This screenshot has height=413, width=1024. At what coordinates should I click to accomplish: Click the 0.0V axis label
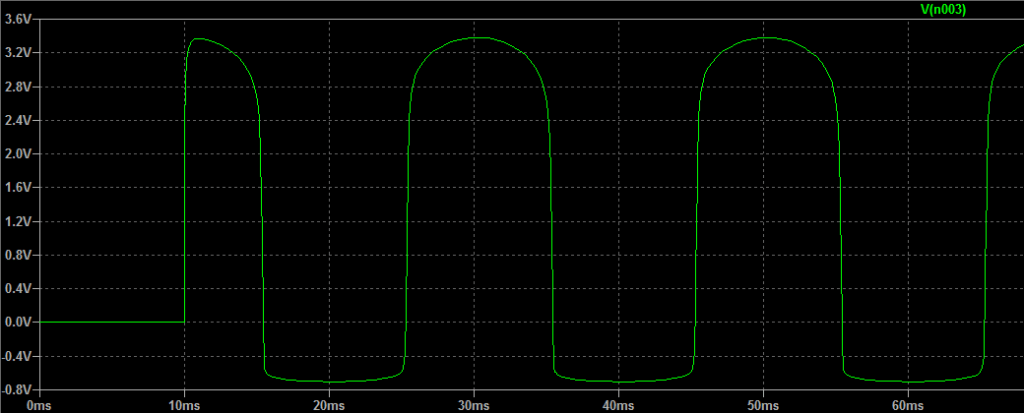pos(18,322)
